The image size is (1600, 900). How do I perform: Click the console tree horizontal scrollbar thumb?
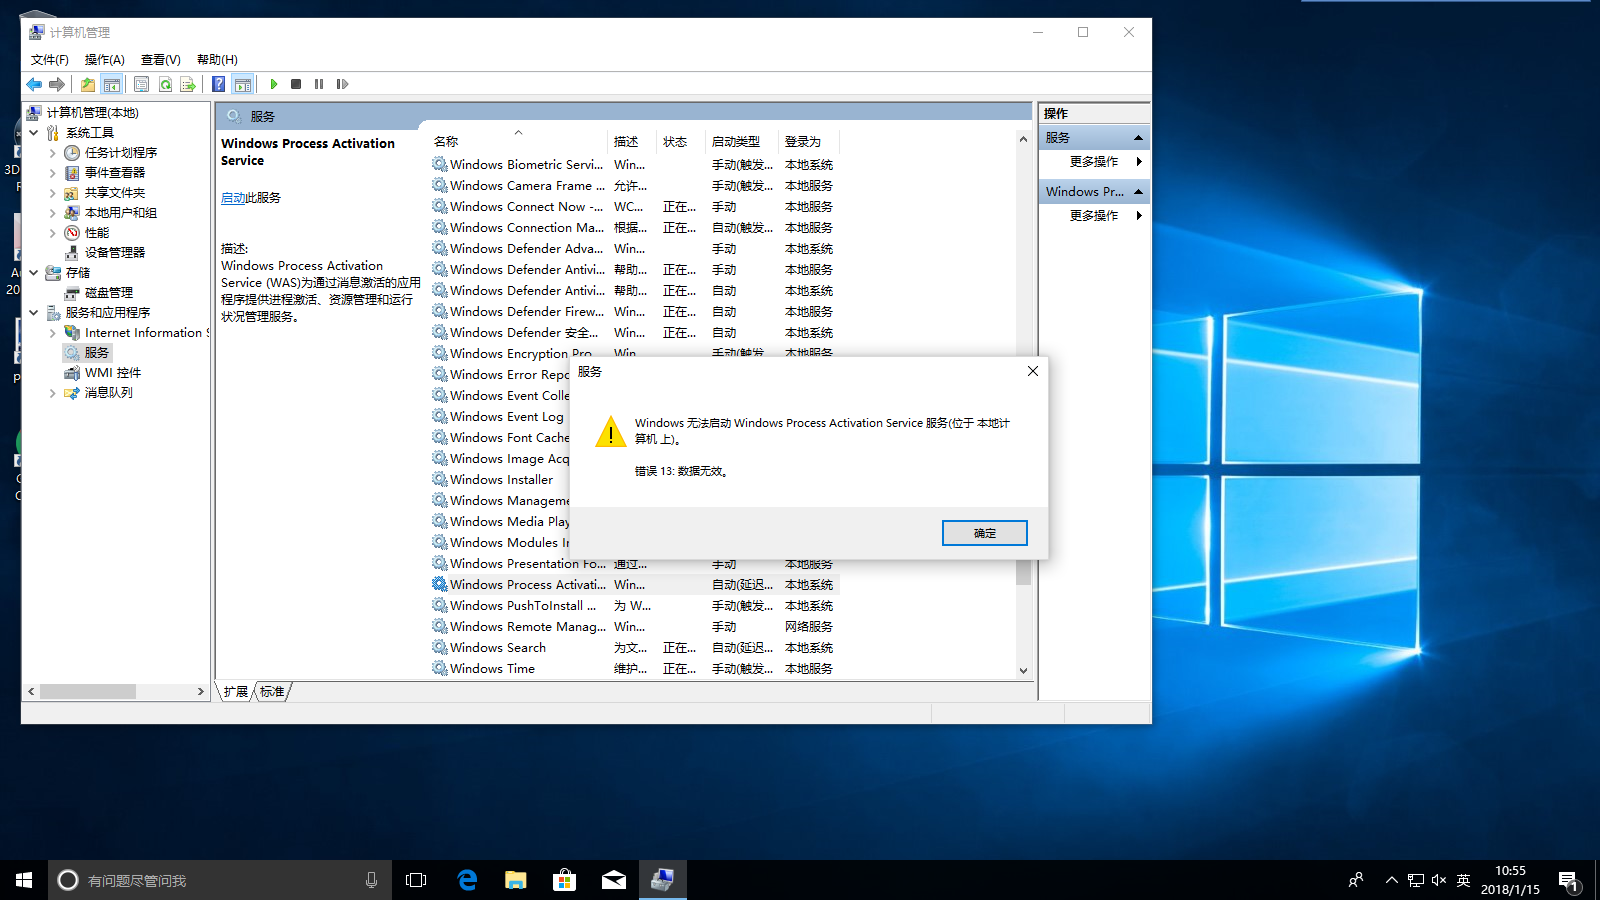click(x=88, y=691)
